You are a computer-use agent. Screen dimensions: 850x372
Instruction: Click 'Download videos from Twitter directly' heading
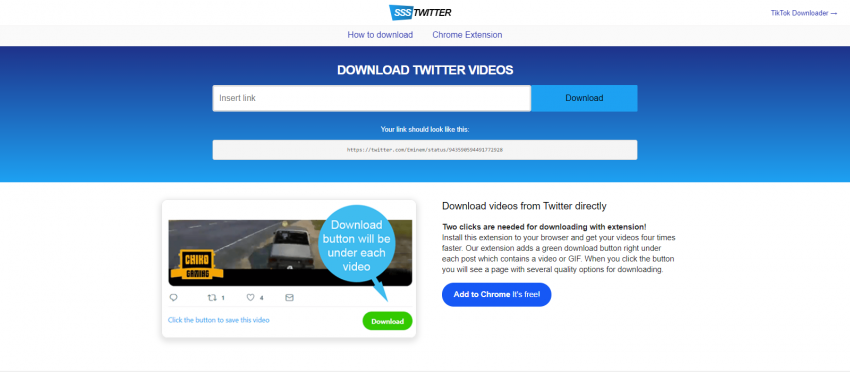pos(524,206)
